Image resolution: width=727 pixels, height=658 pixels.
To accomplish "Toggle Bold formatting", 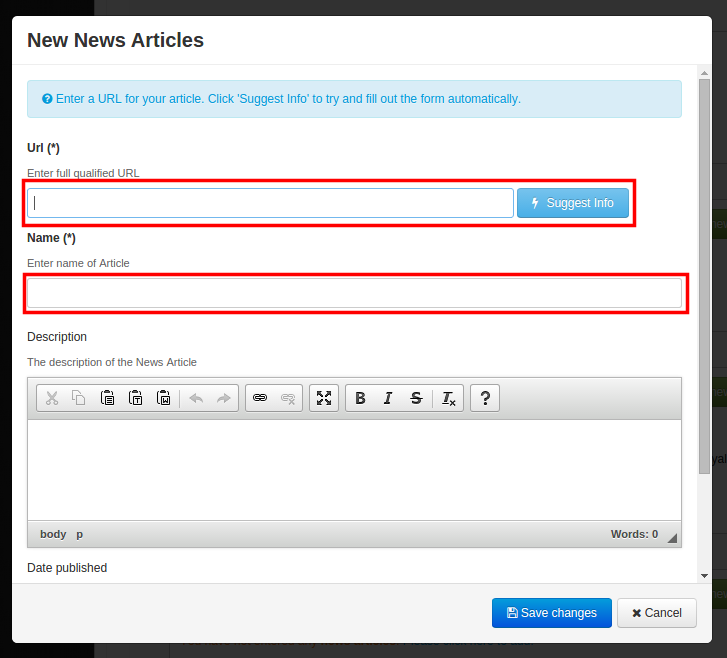I will click(360, 398).
